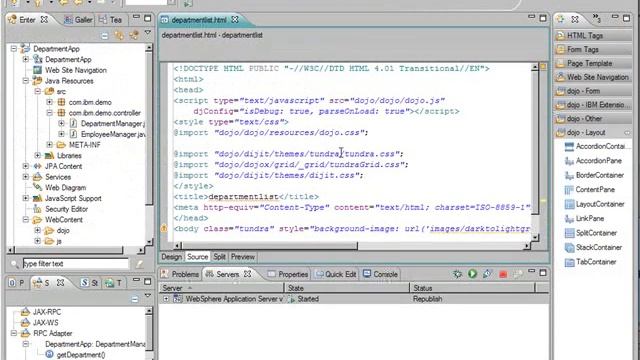Open DepartmentManager java file
Screen dimensions: 640x360
(107, 123)
